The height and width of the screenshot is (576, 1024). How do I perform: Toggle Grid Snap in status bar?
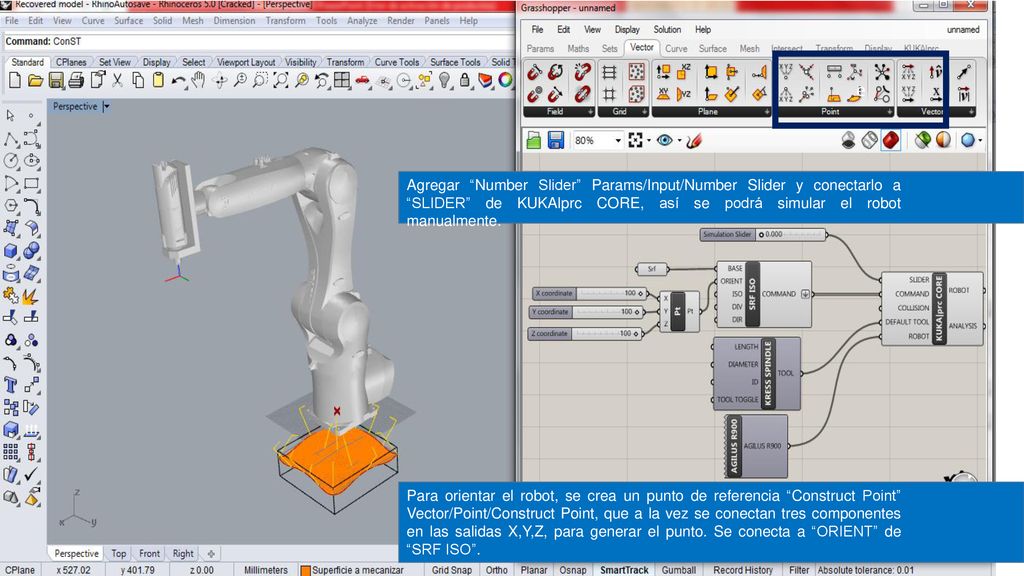(451, 569)
